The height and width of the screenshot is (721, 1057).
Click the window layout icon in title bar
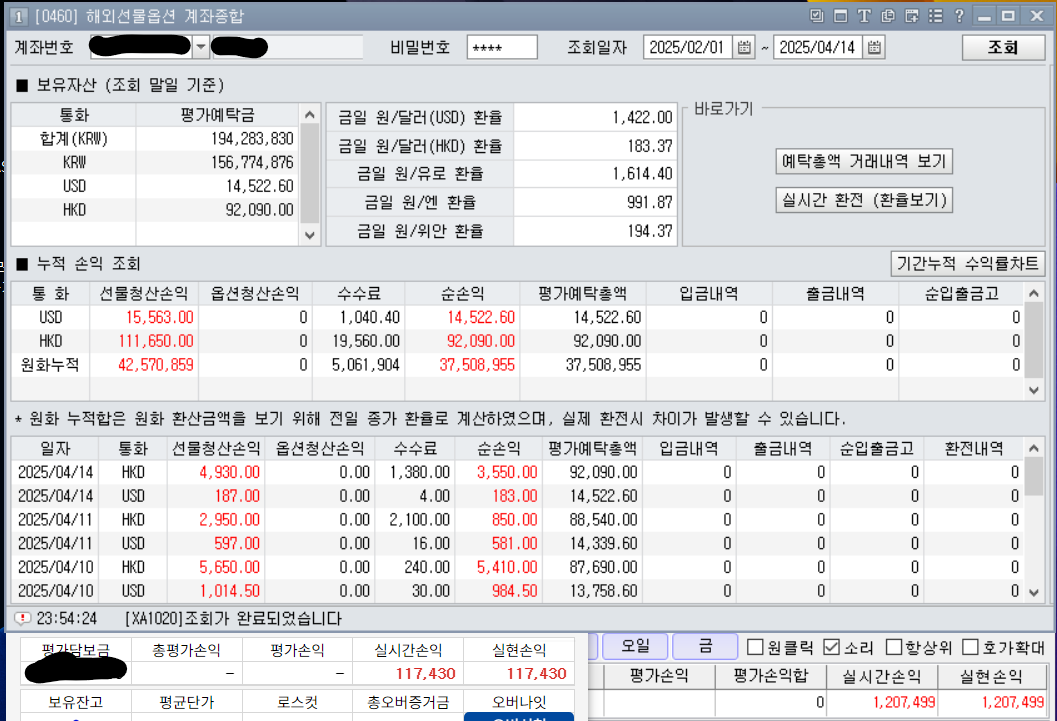(841, 16)
